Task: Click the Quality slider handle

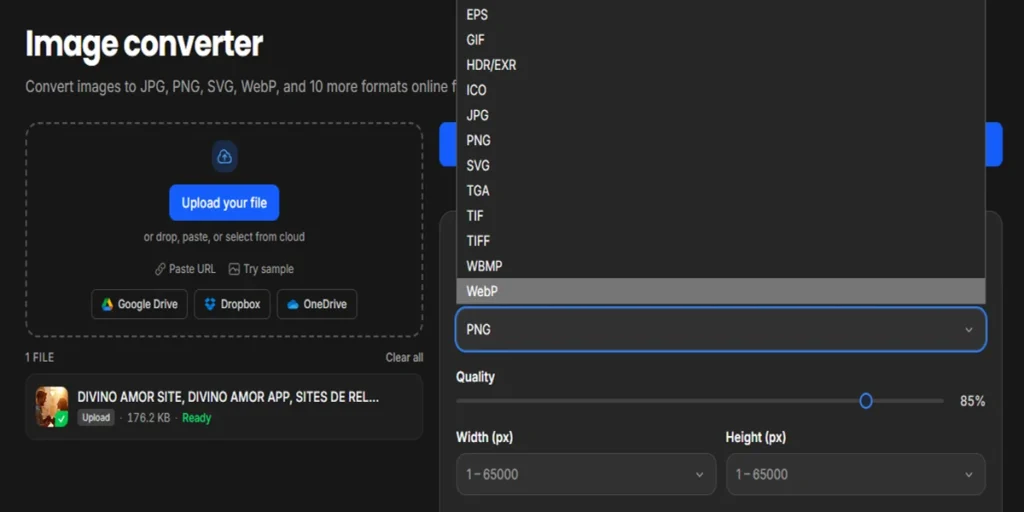Action: (x=866, y=401)
